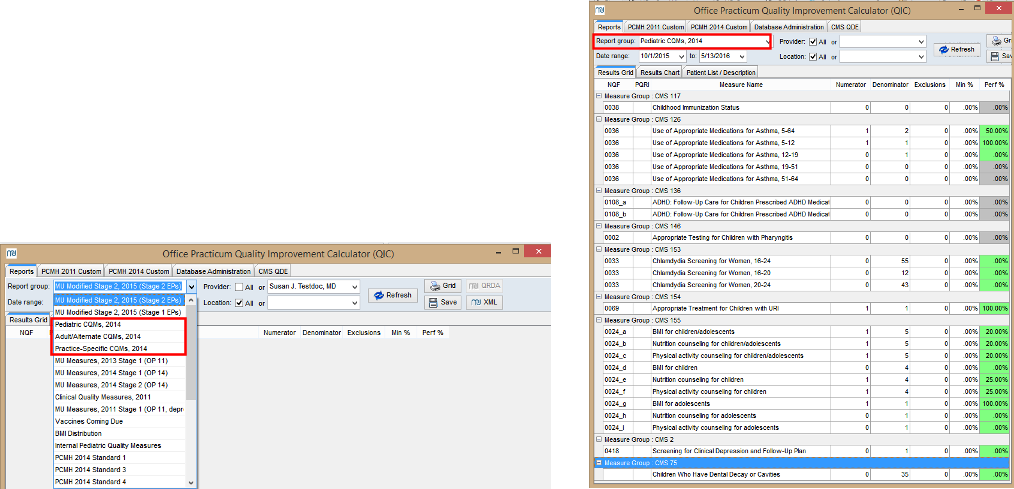Click dropdown list scrollbar up arrow
The width and height of the screenshot is (1014, 489).
(191, 299)
